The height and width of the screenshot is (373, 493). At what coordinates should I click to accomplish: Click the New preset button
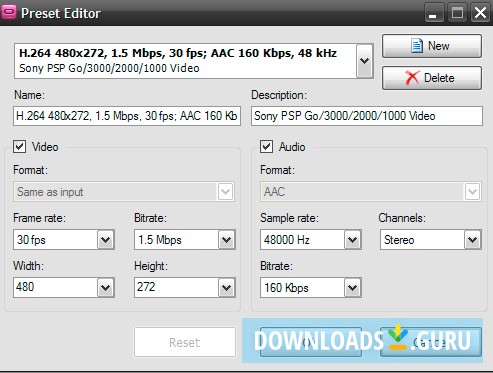click(x=432, y=46)
